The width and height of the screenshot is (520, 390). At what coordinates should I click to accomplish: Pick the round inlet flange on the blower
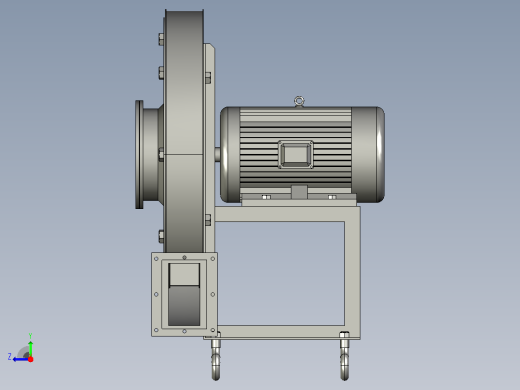point(139,154)
